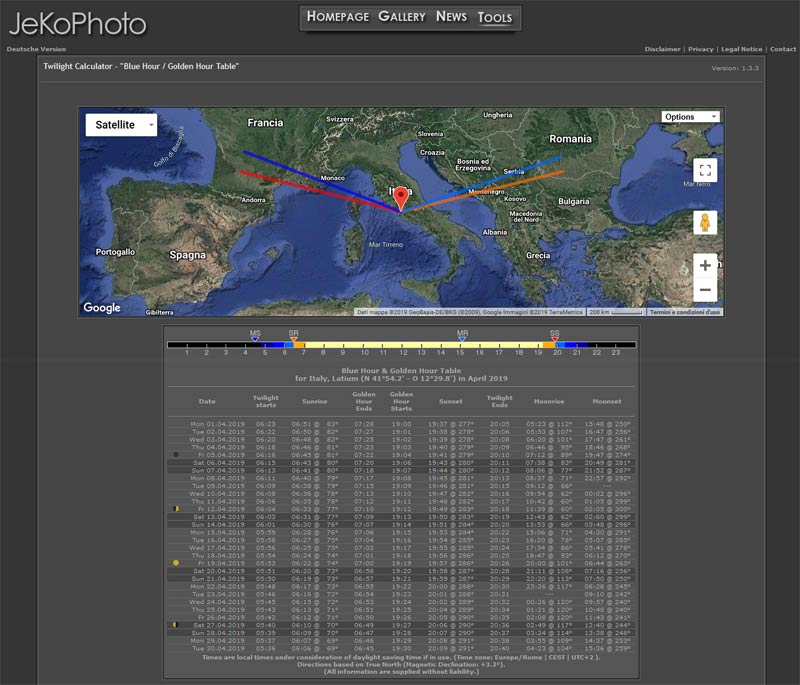Open the Tools menu item
This screenshot has height=685, width=800.
pyautogui.click(x=494, y=18)
